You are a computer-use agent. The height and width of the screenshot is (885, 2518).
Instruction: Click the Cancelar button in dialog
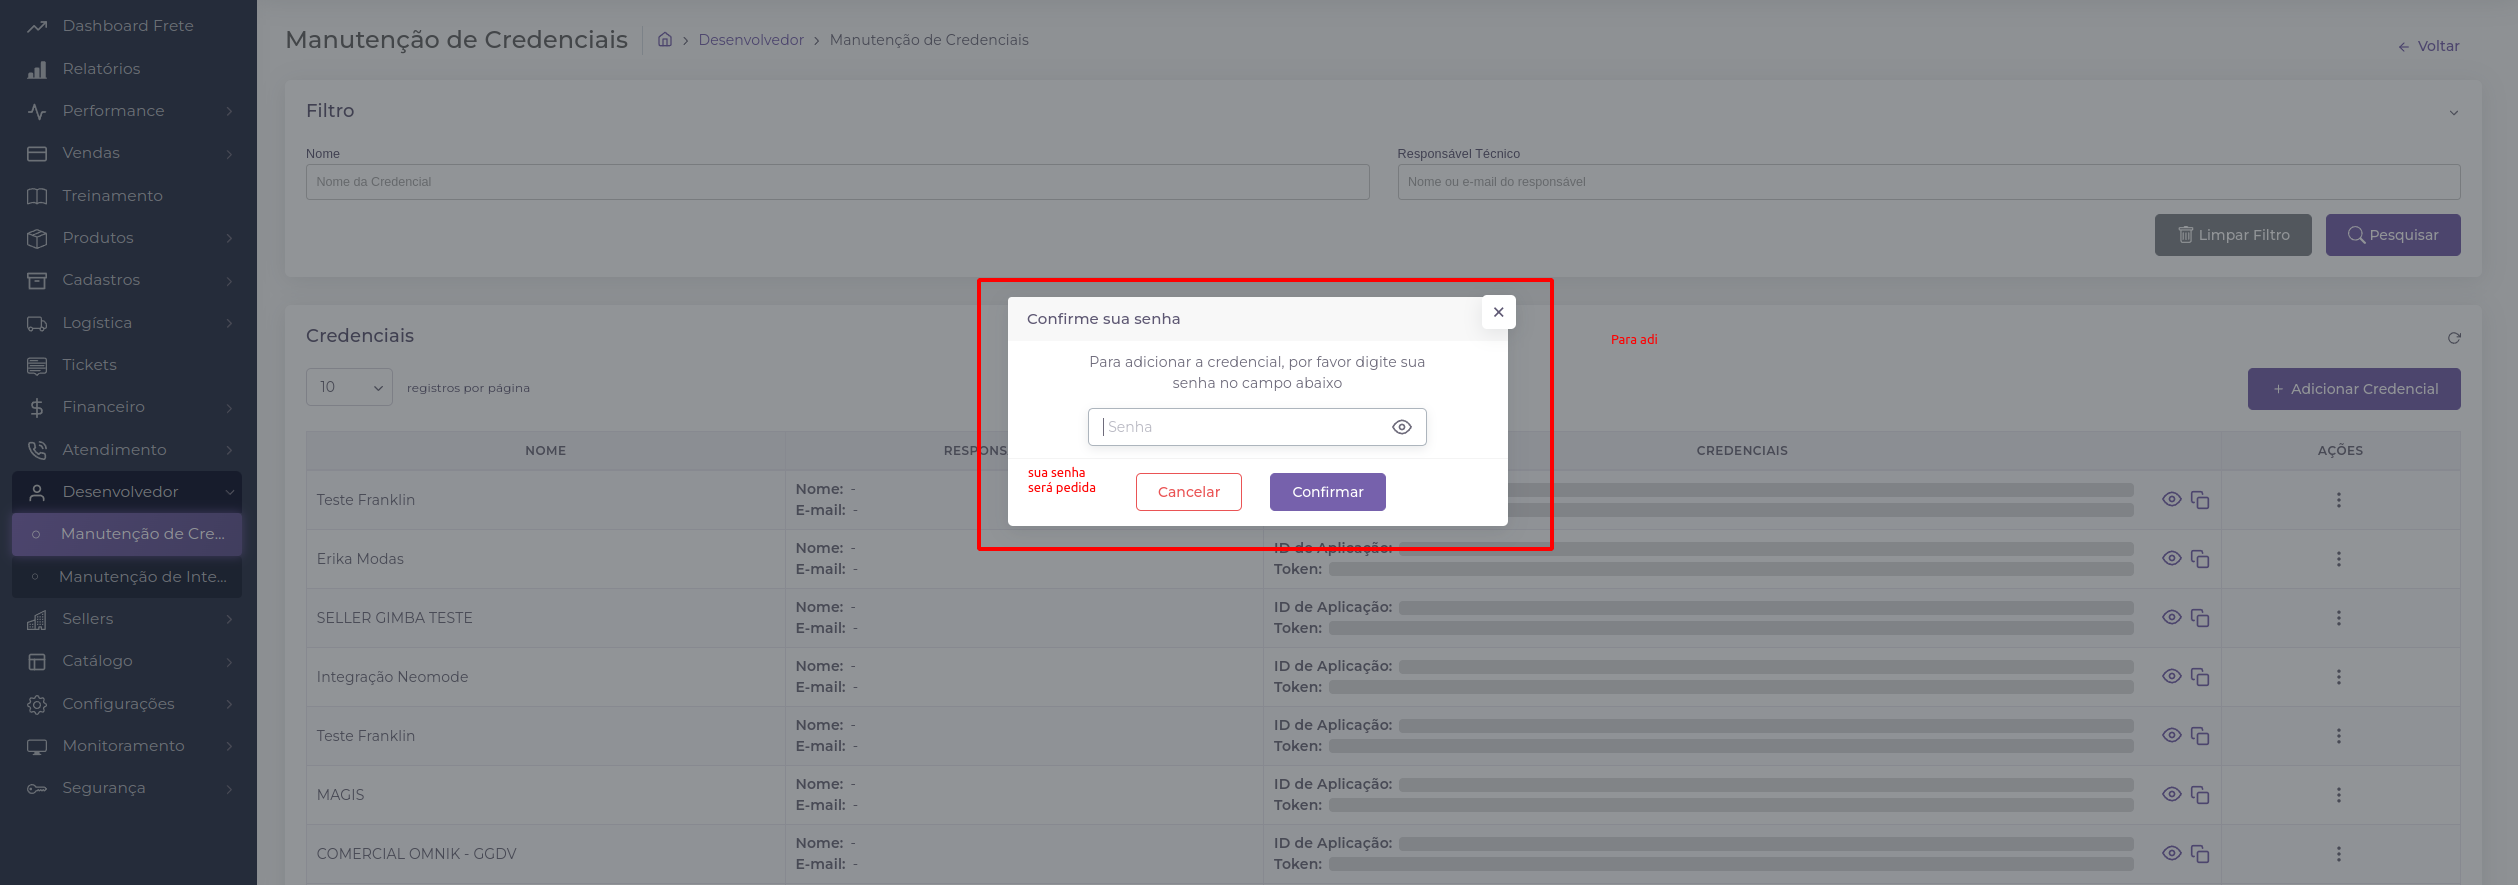(1188, 492)
